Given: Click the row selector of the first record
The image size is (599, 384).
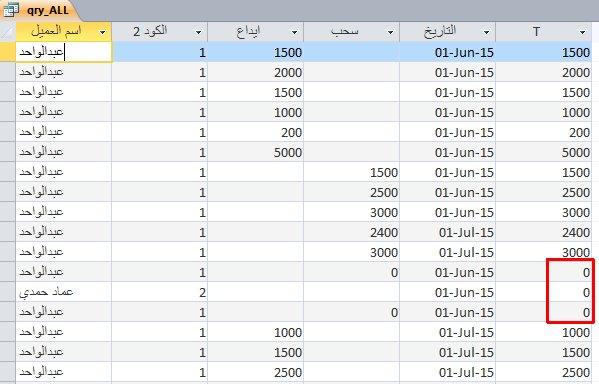Looking at the screenshot, I should (8, 52).
